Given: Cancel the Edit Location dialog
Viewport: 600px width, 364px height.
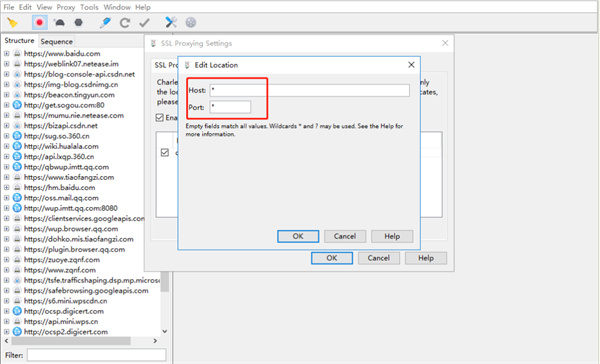Looking at the screenshot, I should [x=345, y=236].
